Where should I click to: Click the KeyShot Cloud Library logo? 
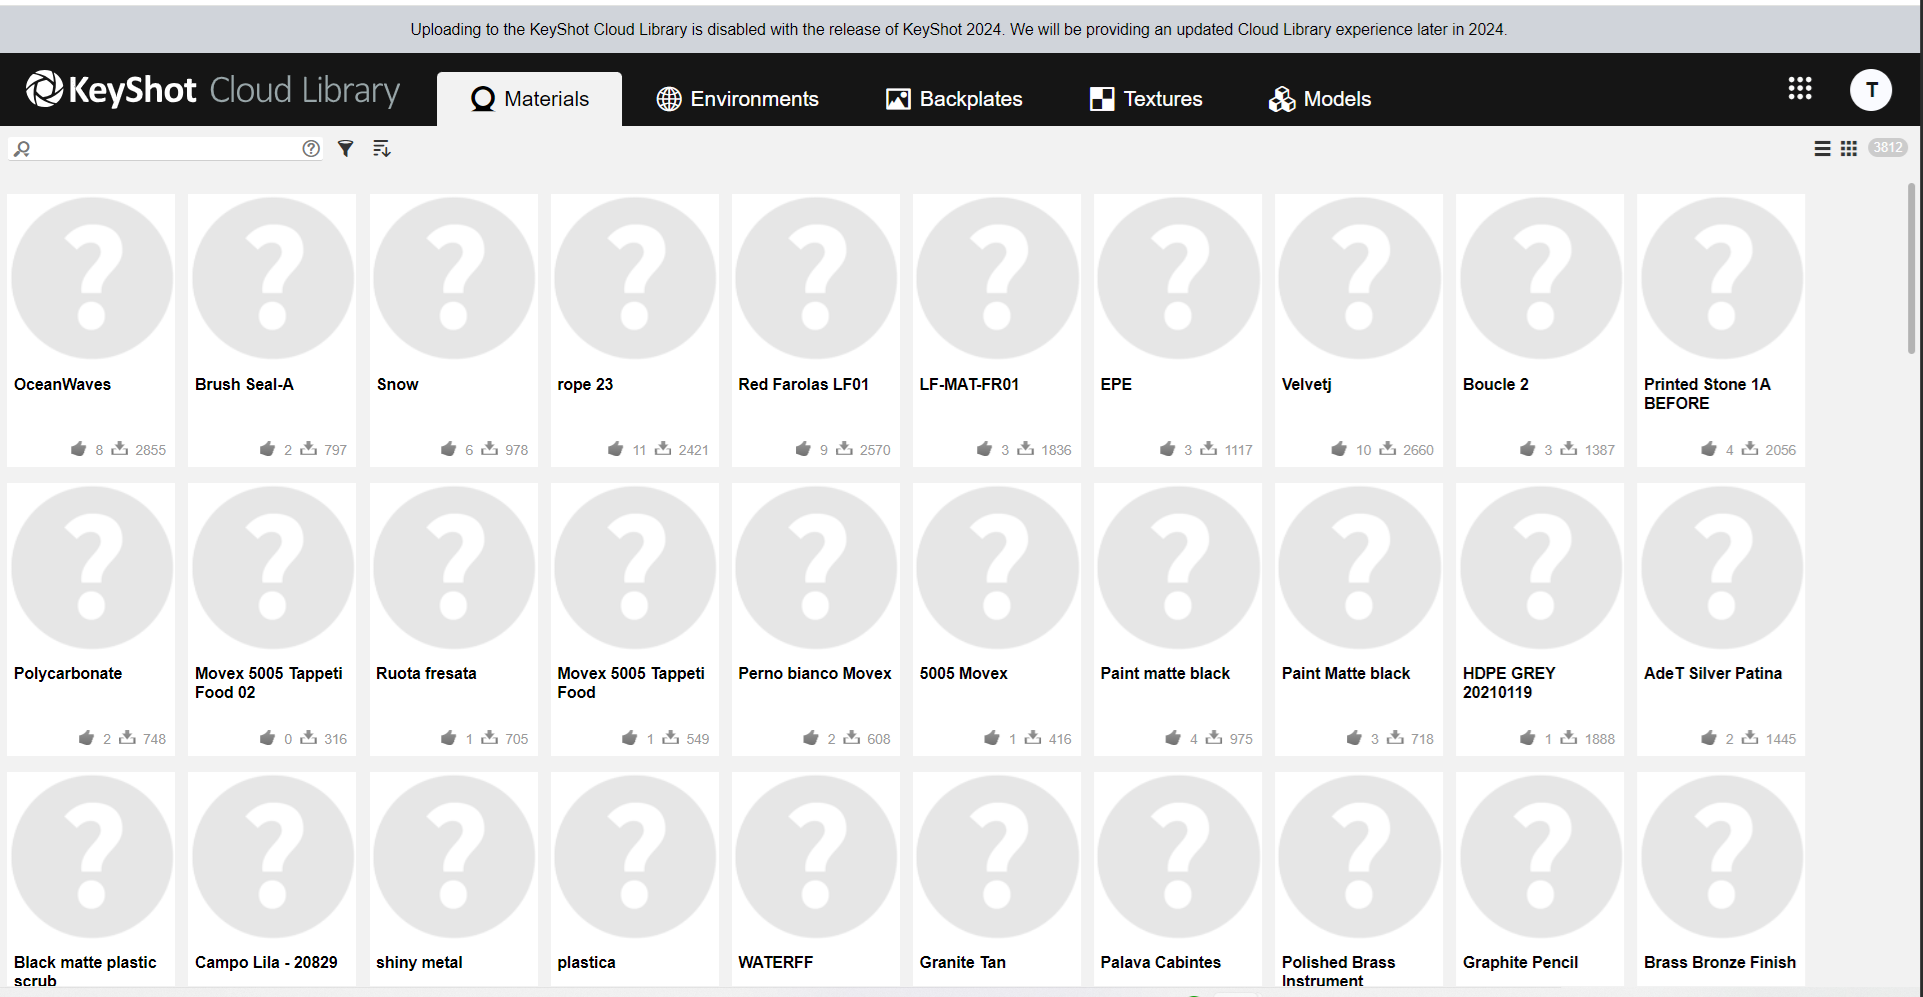pos(213,90)
